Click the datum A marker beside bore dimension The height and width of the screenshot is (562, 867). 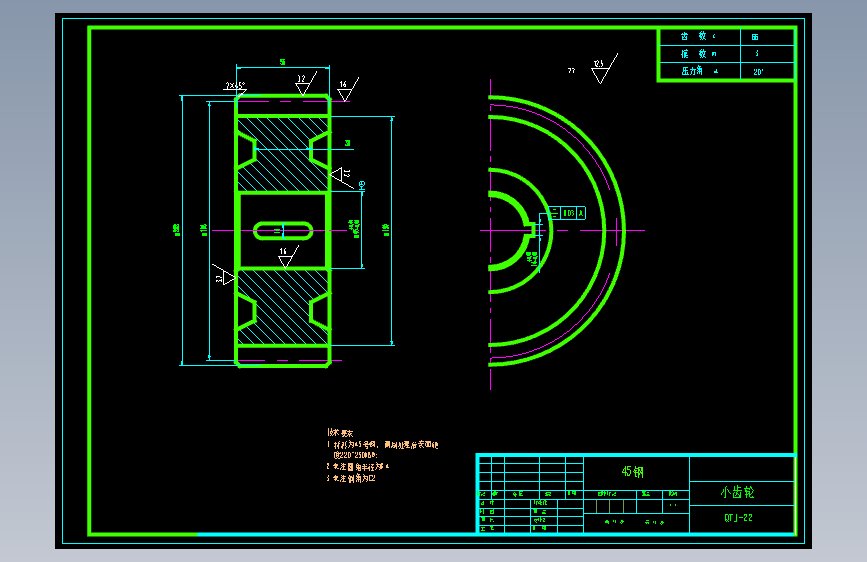pos(362,185)
